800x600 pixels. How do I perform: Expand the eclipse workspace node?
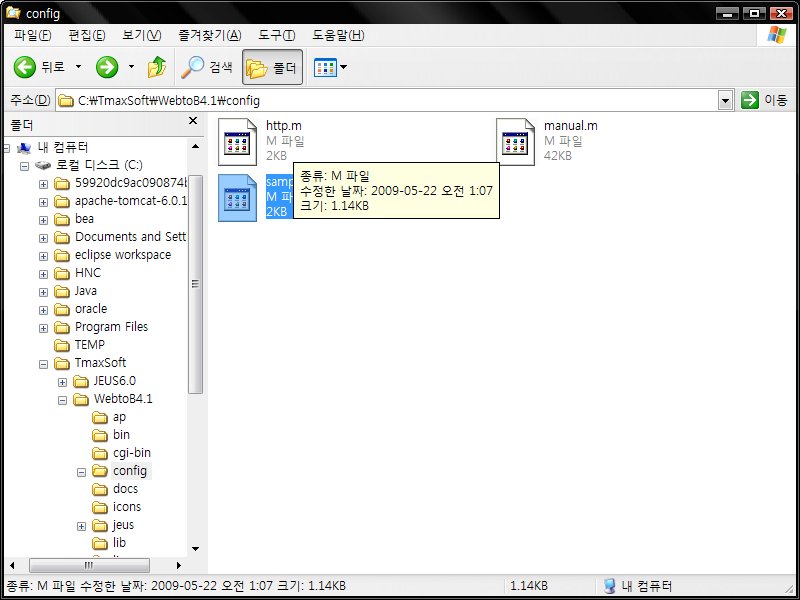click(x=43, y=256)
